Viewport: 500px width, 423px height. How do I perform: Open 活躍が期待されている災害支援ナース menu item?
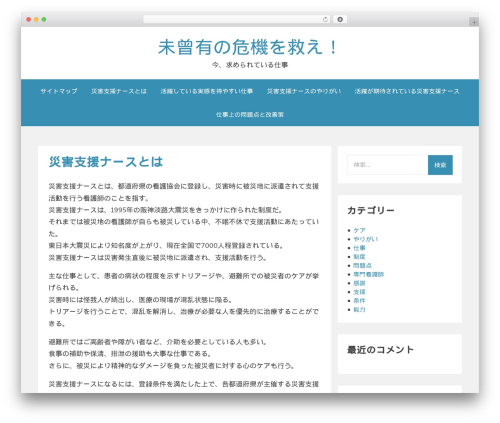click(x=407, y=91)
